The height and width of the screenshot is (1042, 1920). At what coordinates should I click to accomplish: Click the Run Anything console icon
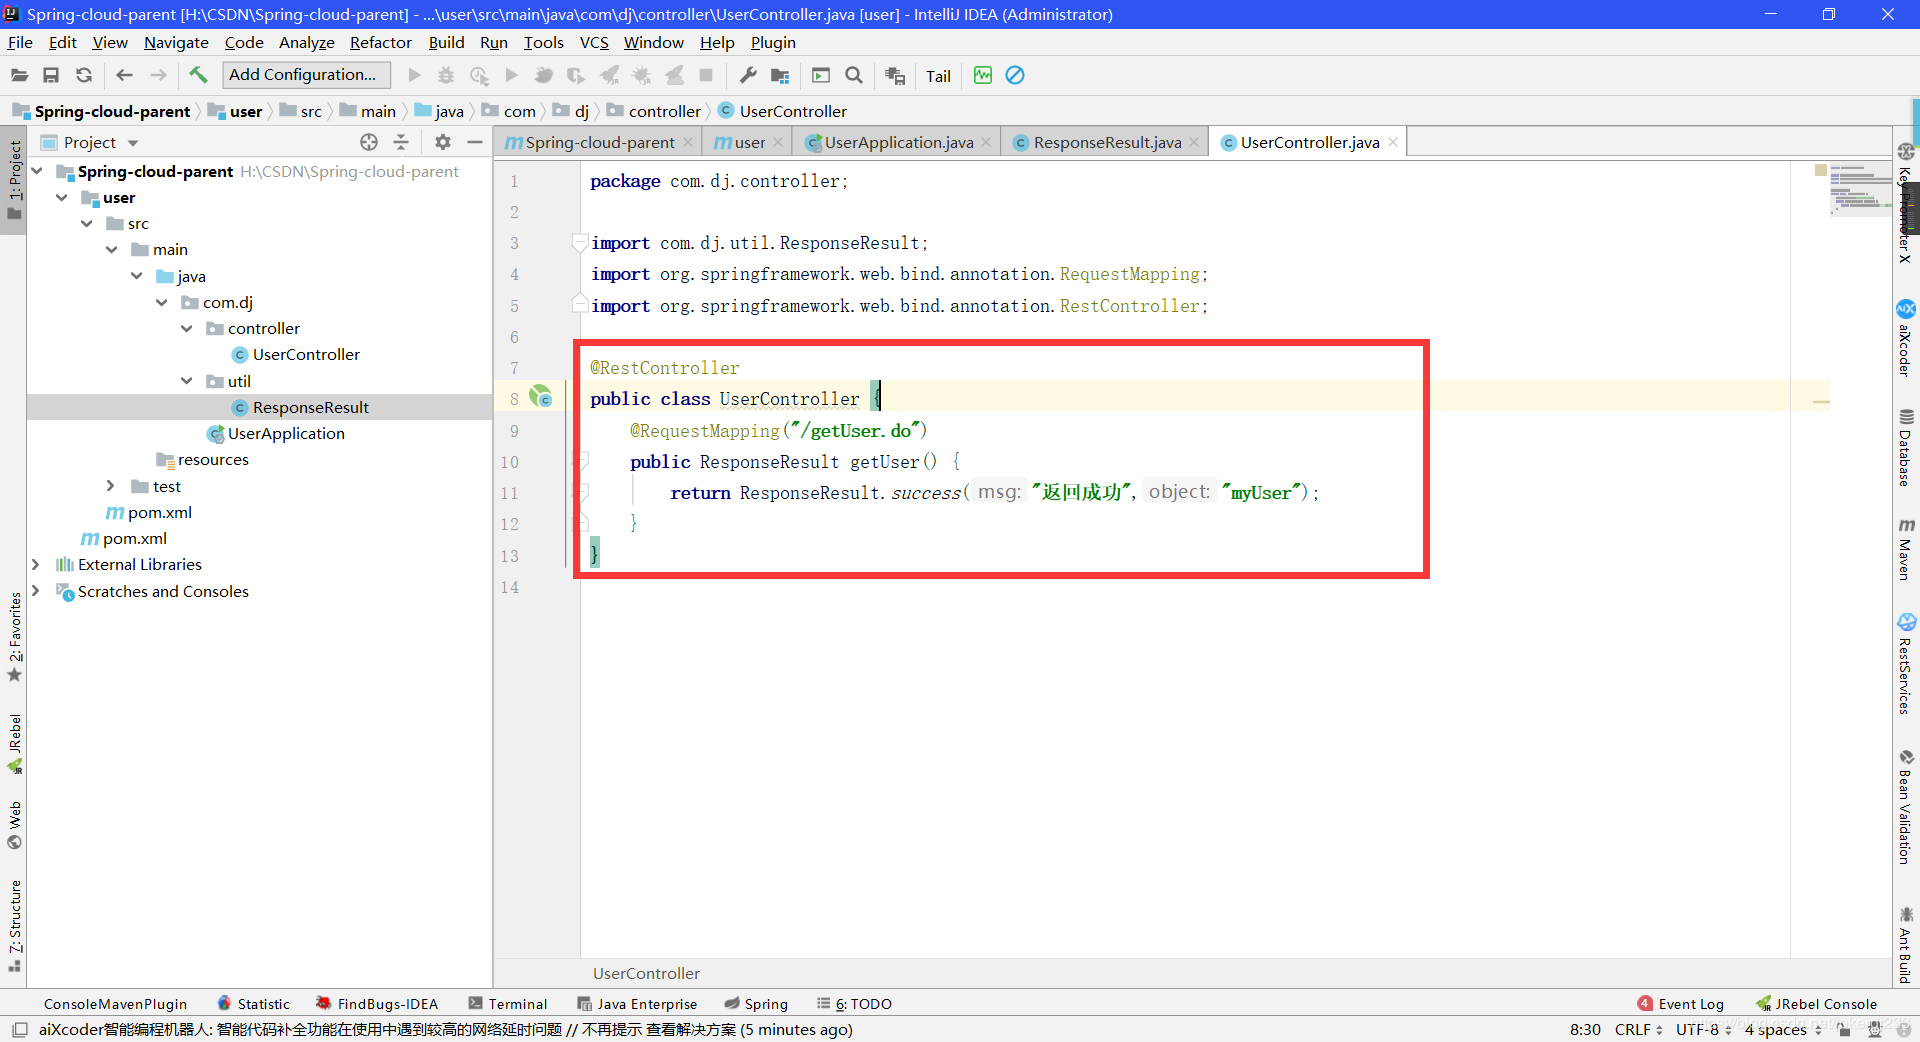821,75
